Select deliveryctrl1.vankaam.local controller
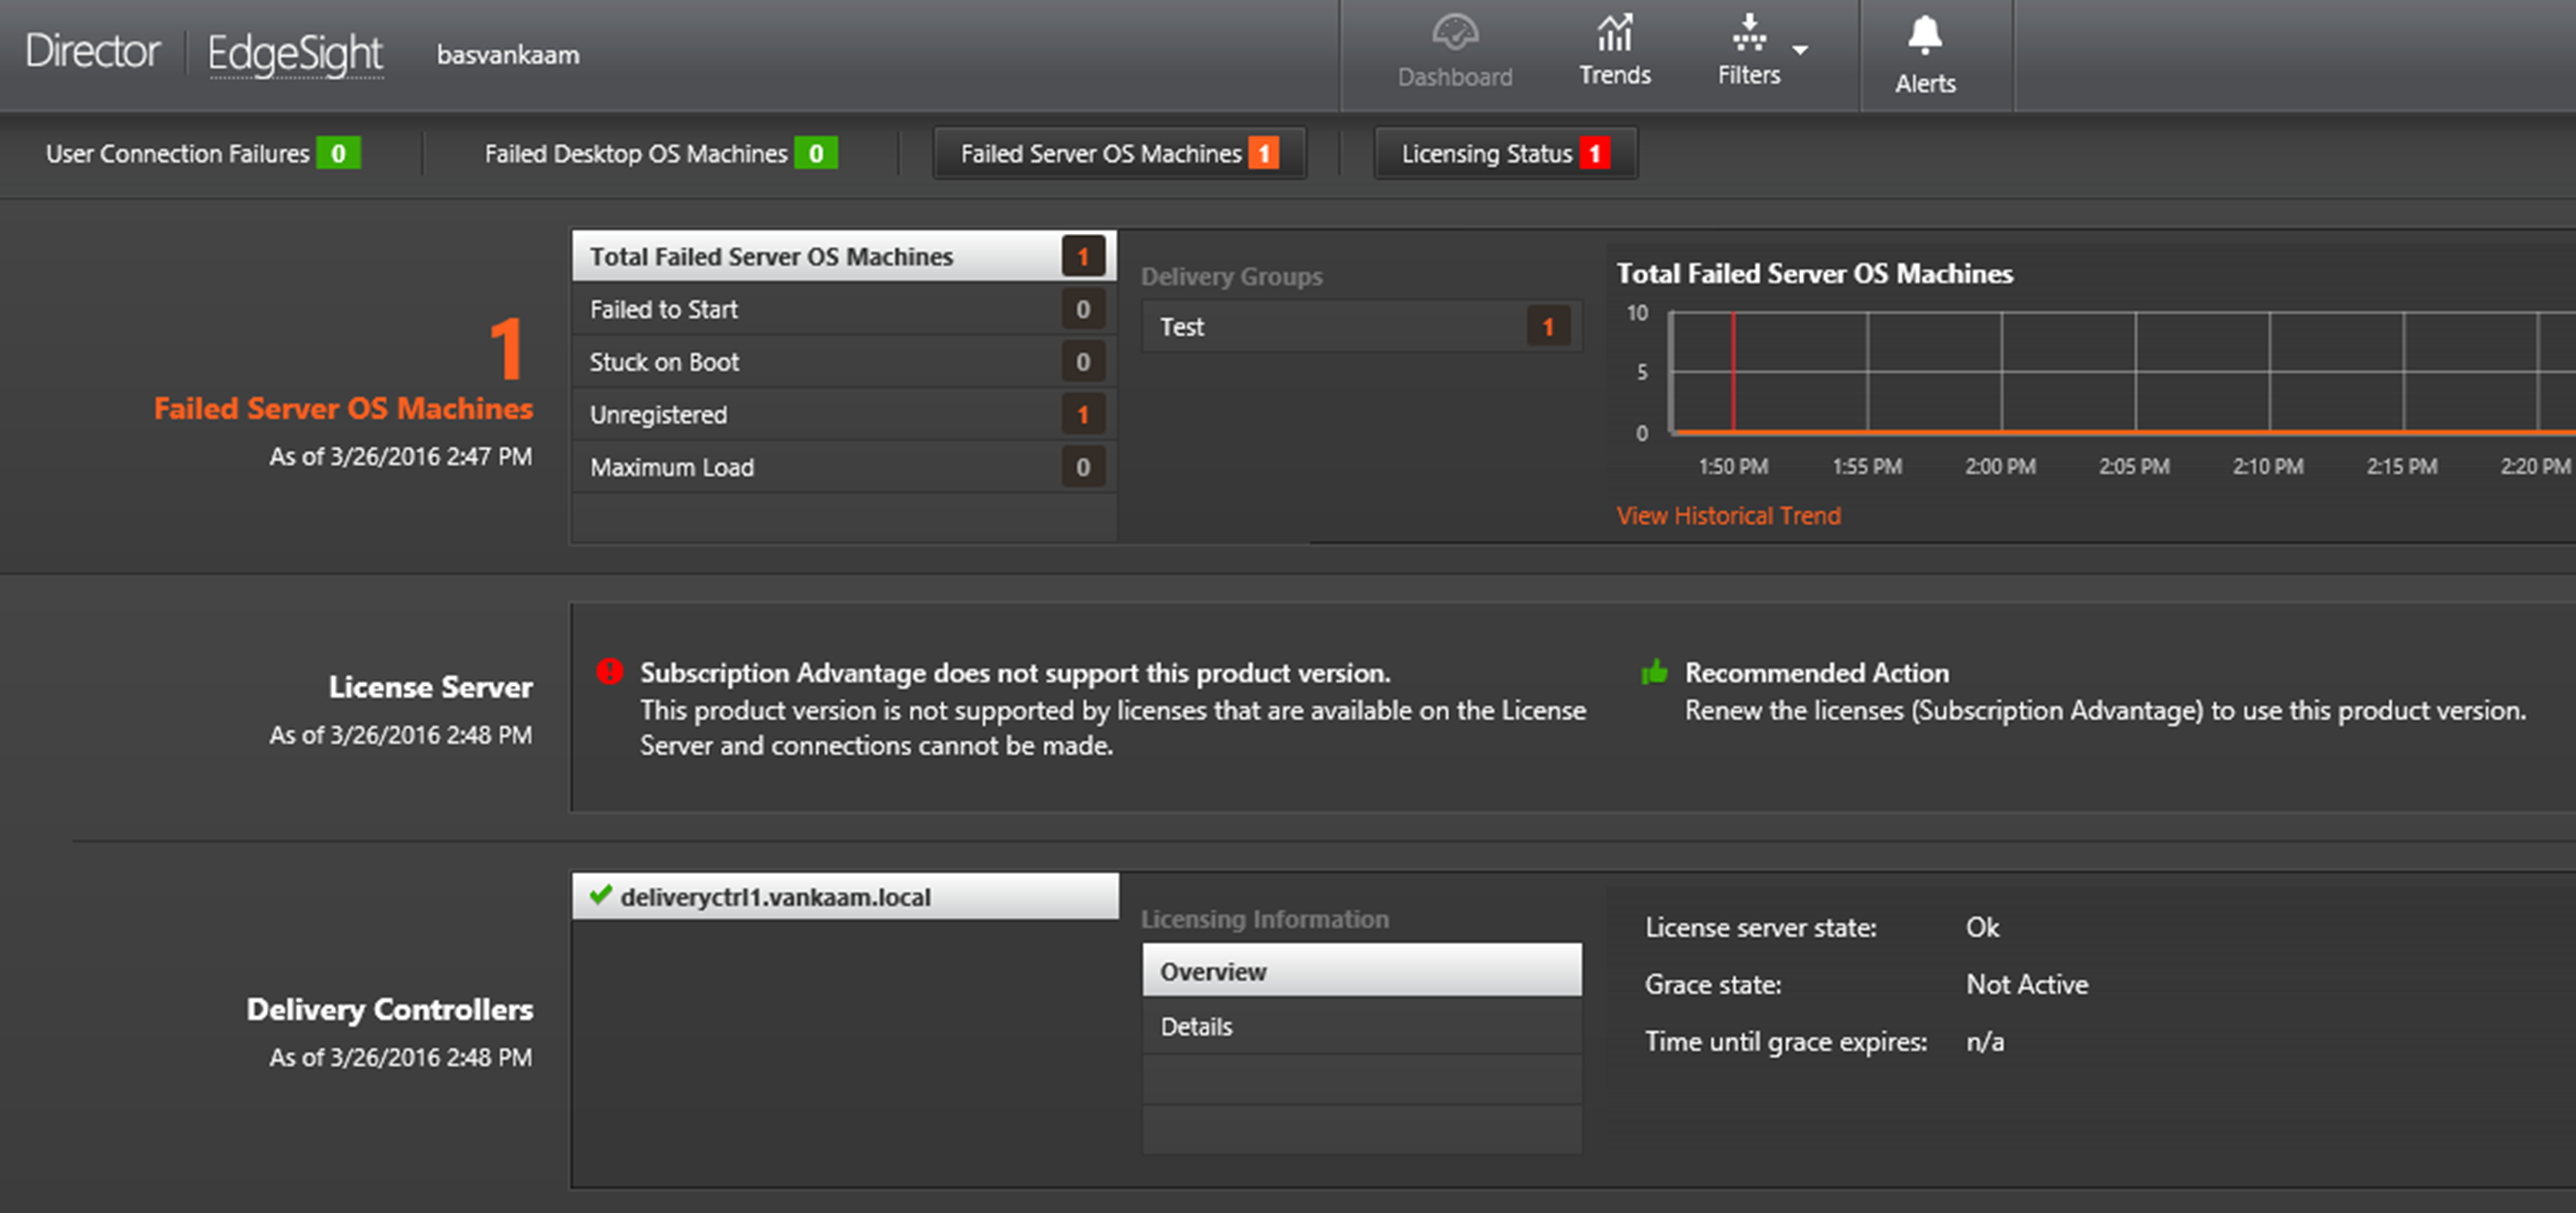The image size is (2576, 1213). point(846,896)
